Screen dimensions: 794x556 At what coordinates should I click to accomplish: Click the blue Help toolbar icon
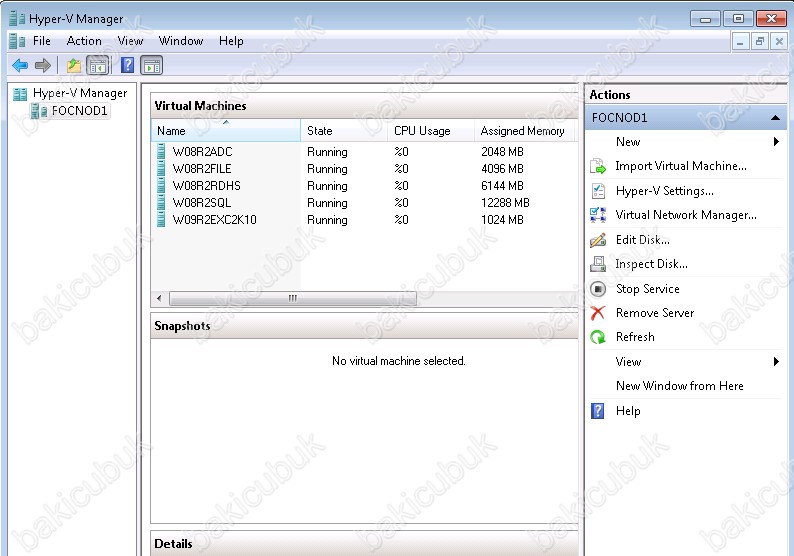[128, 65]
